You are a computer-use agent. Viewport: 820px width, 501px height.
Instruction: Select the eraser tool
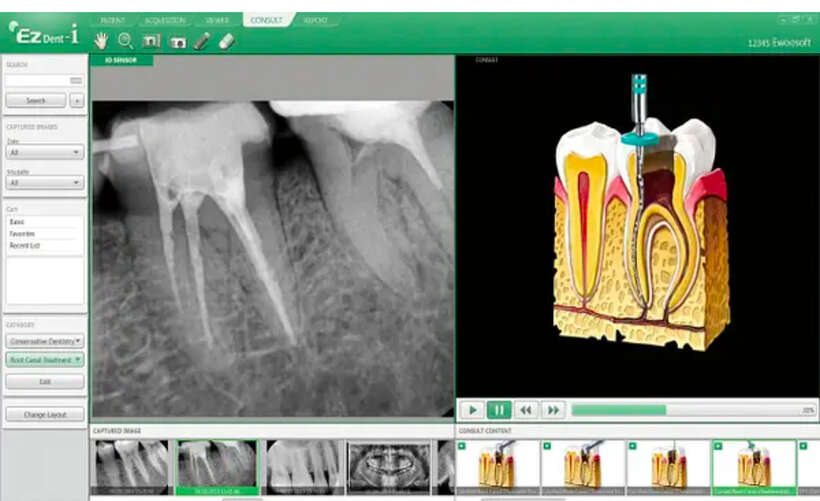[226, 41]
